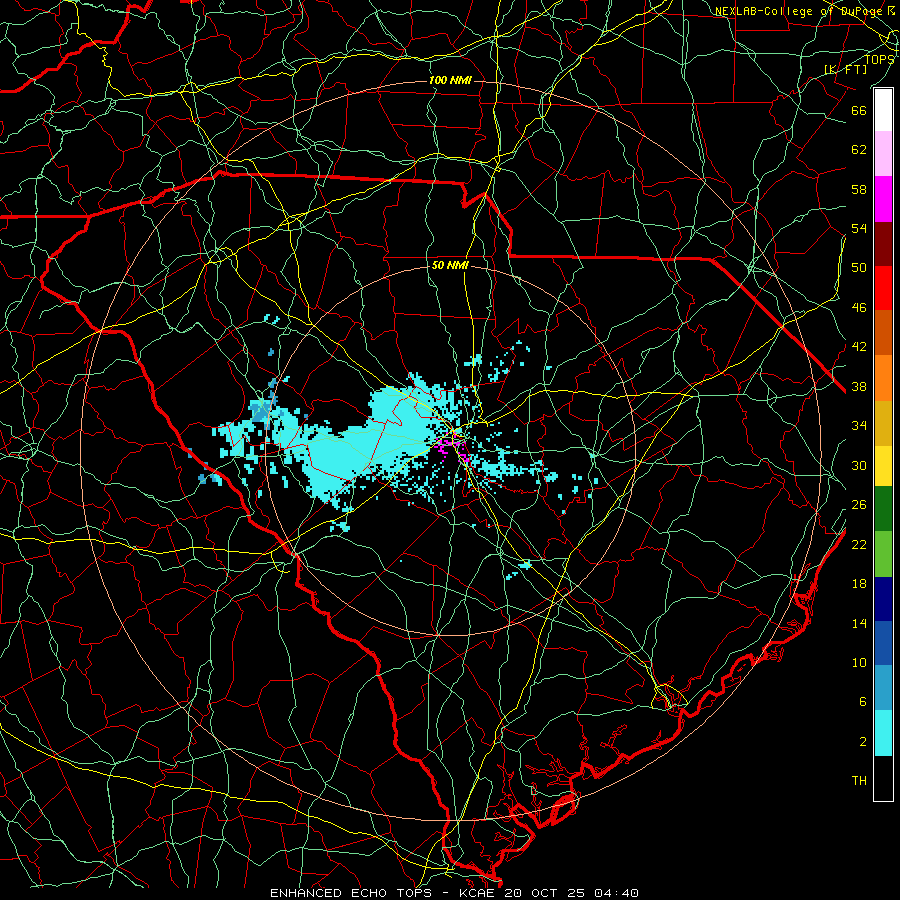Image resolution: width=900 pixels, height=900 pixels.
Task: Click the '04:40' time in caption
Action: point(616,893)
